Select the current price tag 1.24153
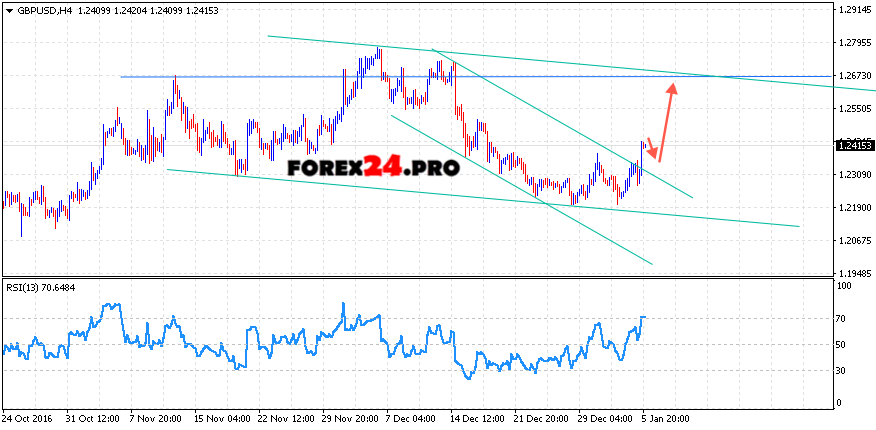Image resolution: width=876 pixels, height=430 pixels. [x=854, y=145]
